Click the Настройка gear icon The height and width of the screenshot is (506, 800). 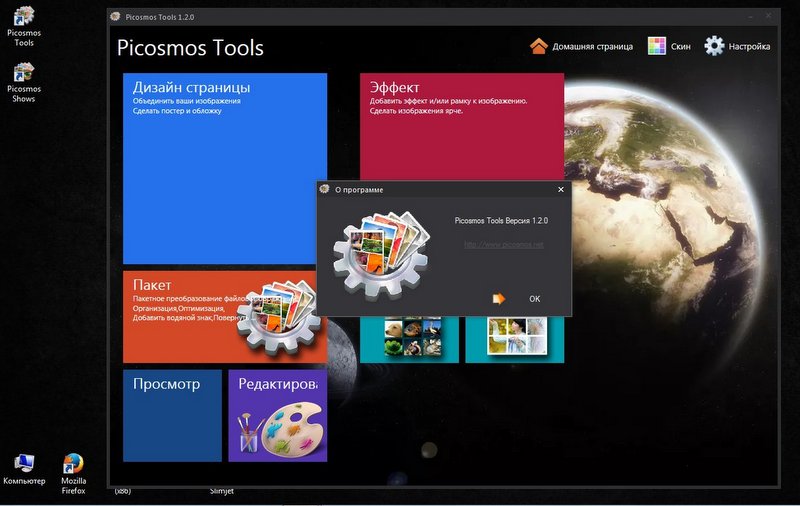coord(714,46)
